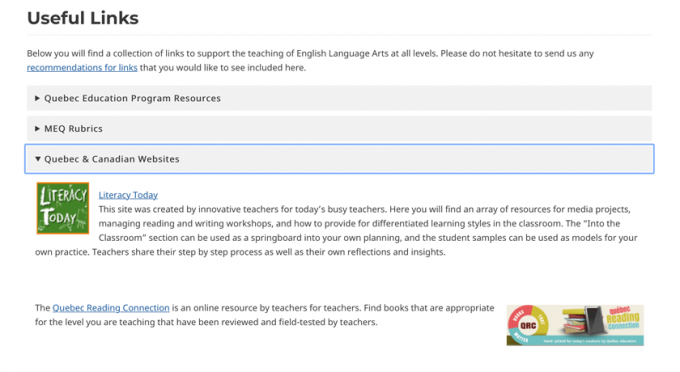
Task: Collapse Quebec & Canadian Websites section
Action: click(339, 159)
